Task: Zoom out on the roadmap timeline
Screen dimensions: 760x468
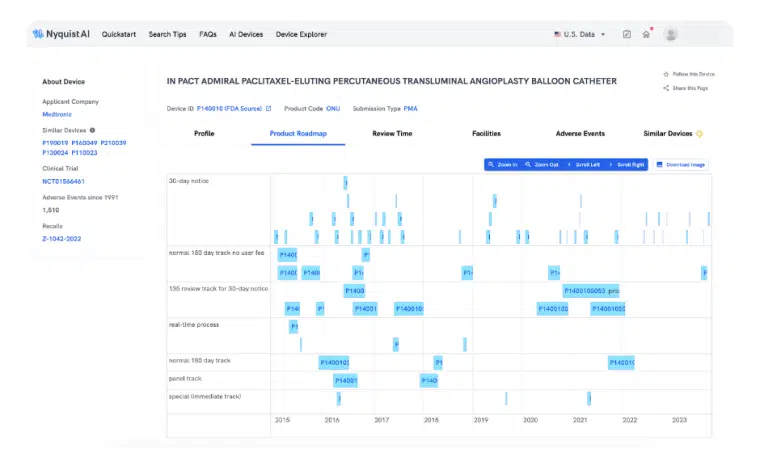Action: pos(541,165)
